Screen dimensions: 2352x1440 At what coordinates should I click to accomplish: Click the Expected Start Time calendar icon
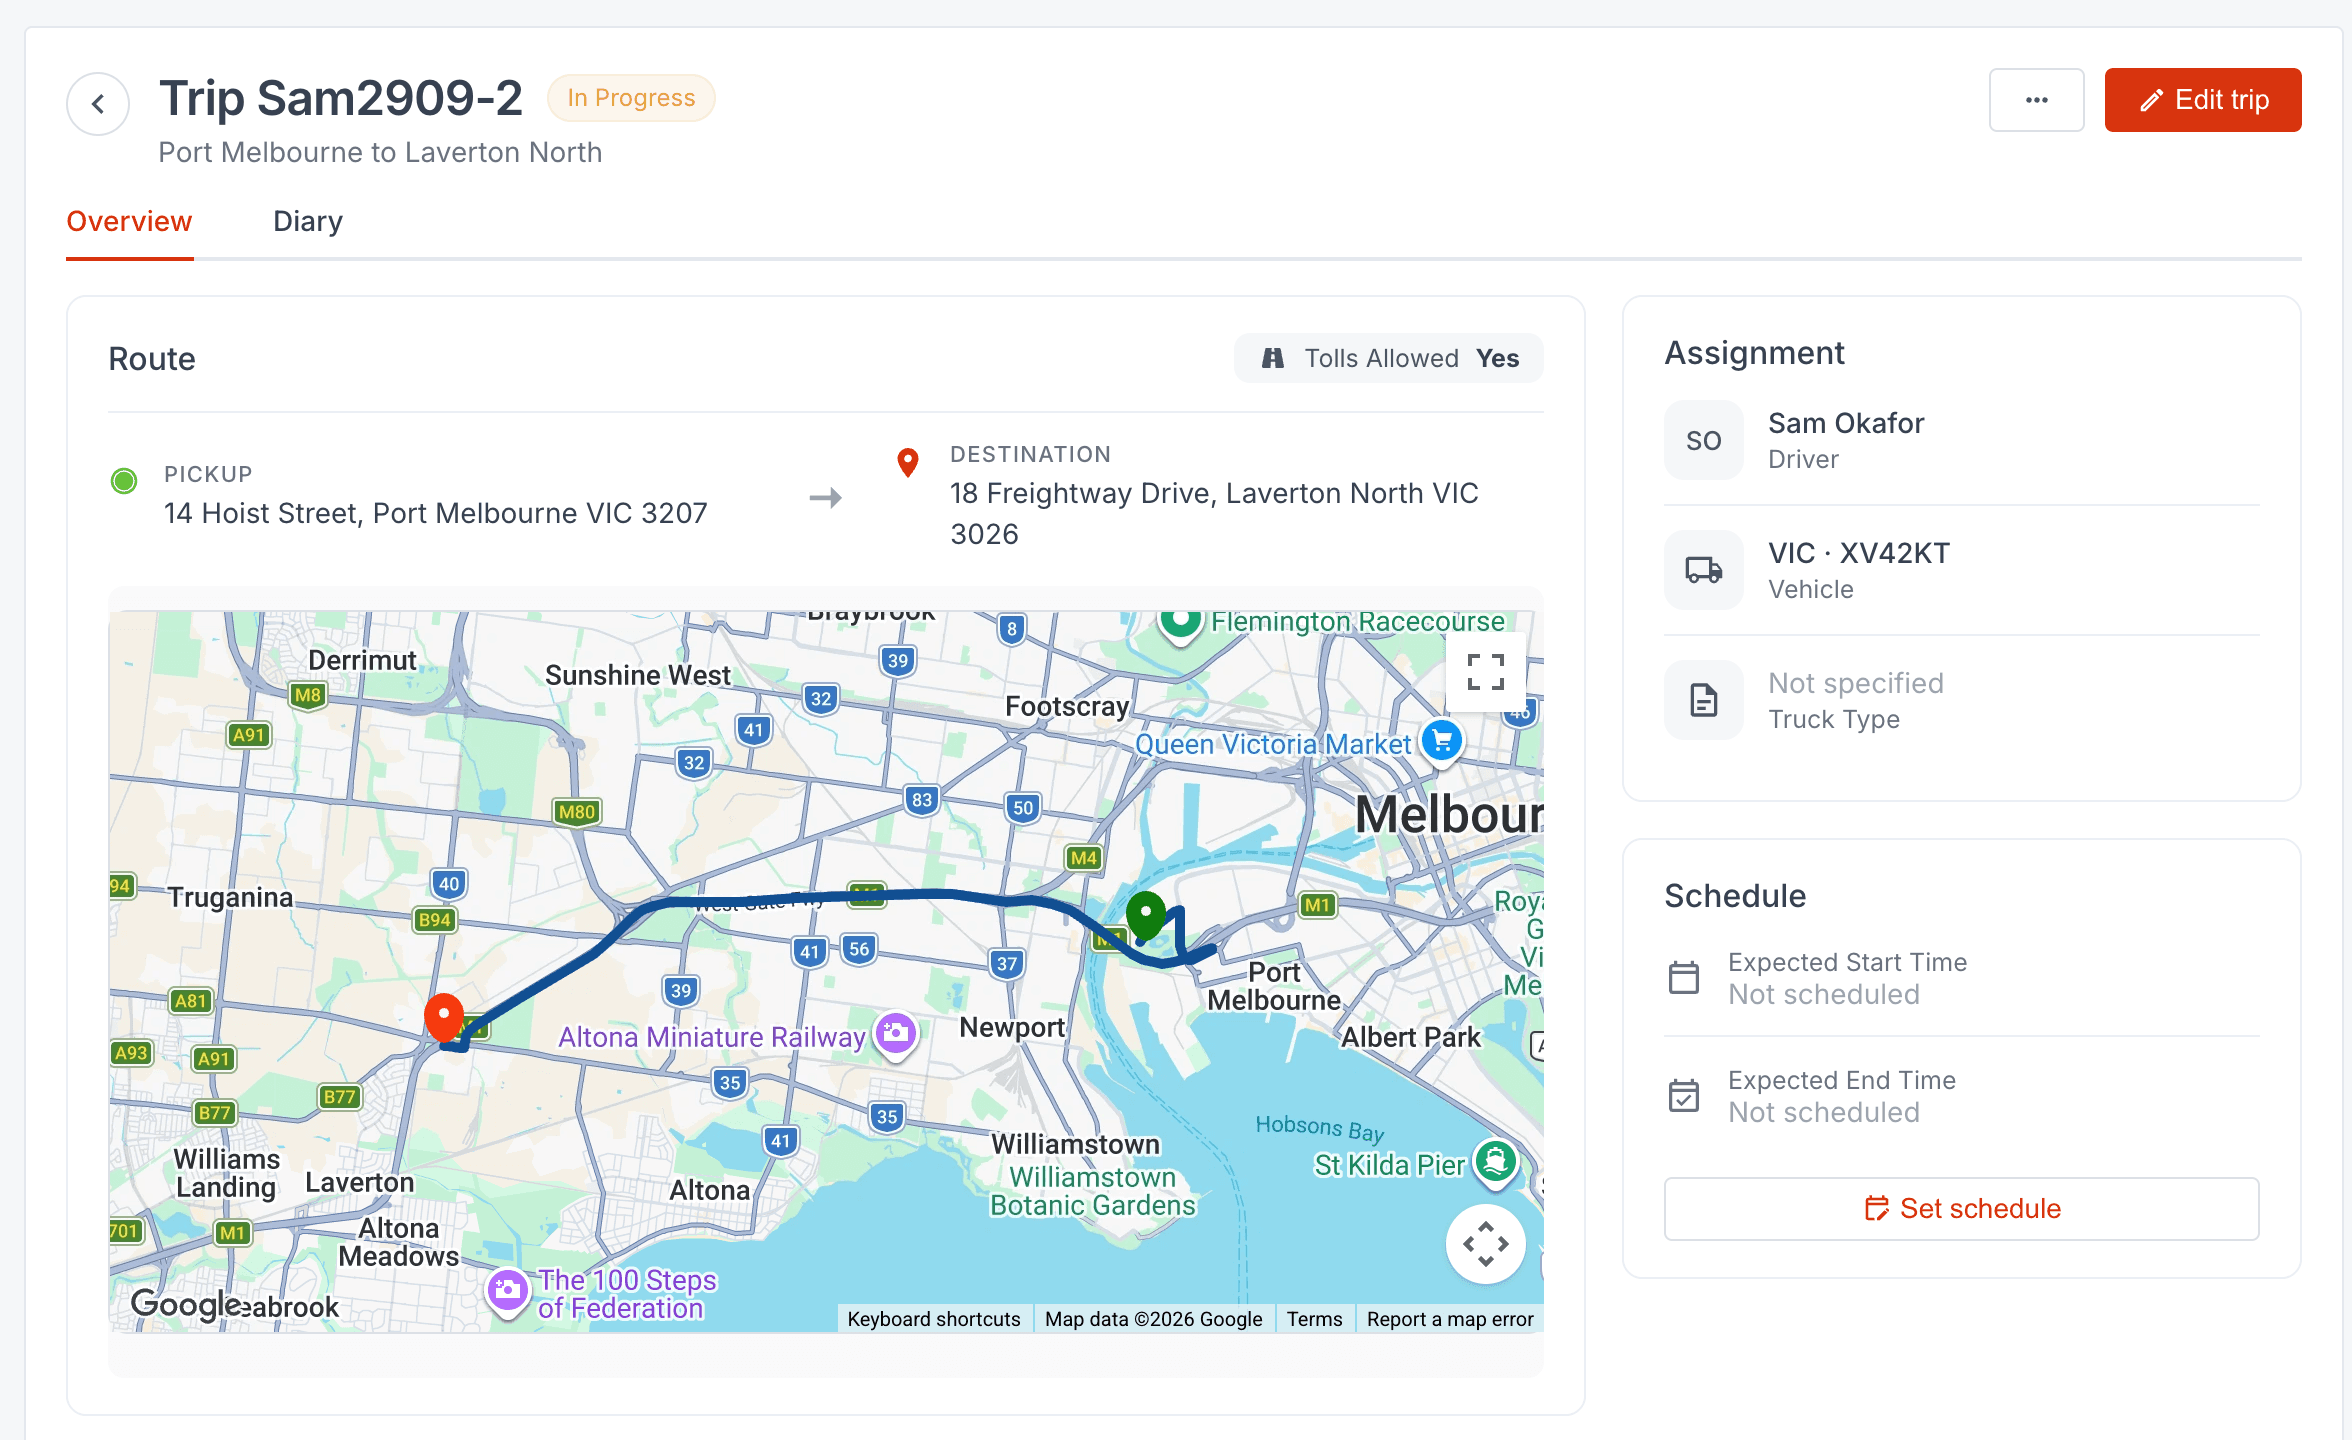point(1684,977)
